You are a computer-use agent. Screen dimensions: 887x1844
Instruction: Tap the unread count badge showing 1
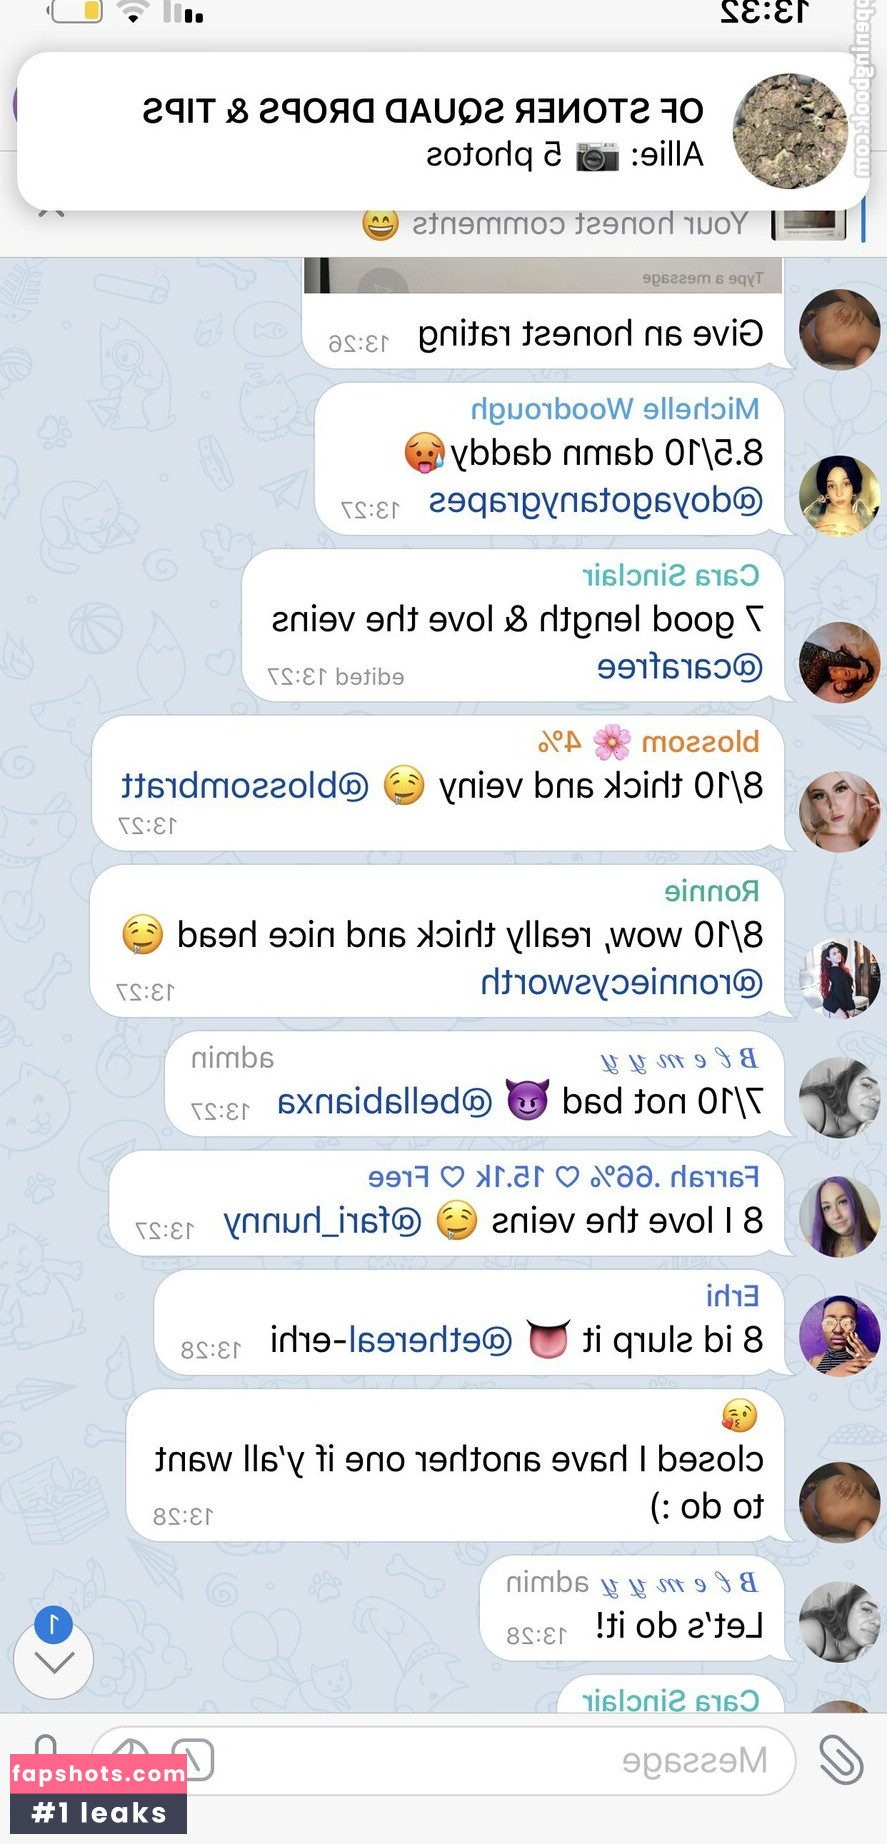[54, 1625]
